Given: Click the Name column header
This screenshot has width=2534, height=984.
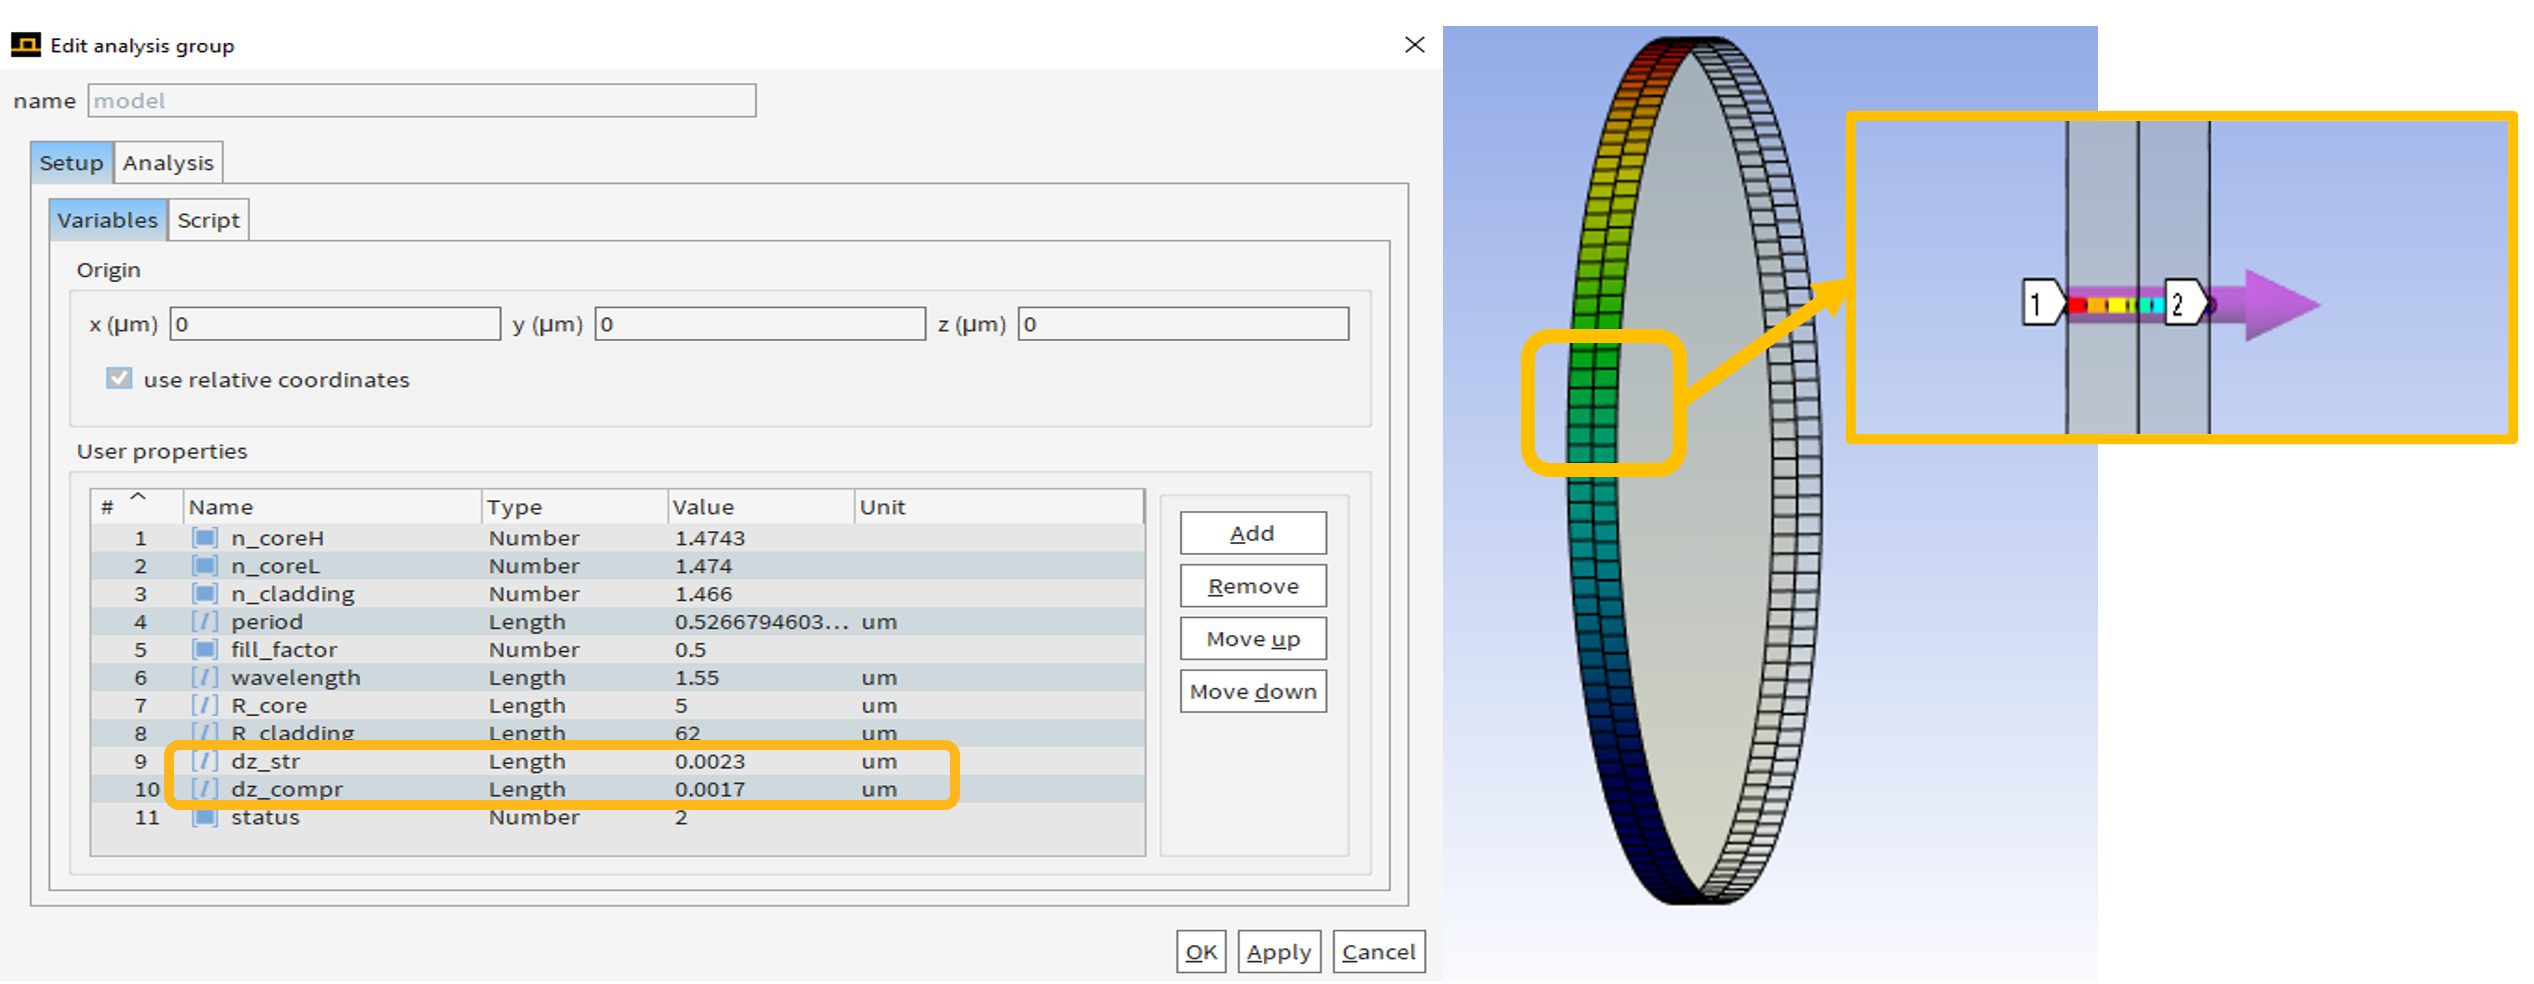Looking at the screenshot, I should click(x=333, y=507).
